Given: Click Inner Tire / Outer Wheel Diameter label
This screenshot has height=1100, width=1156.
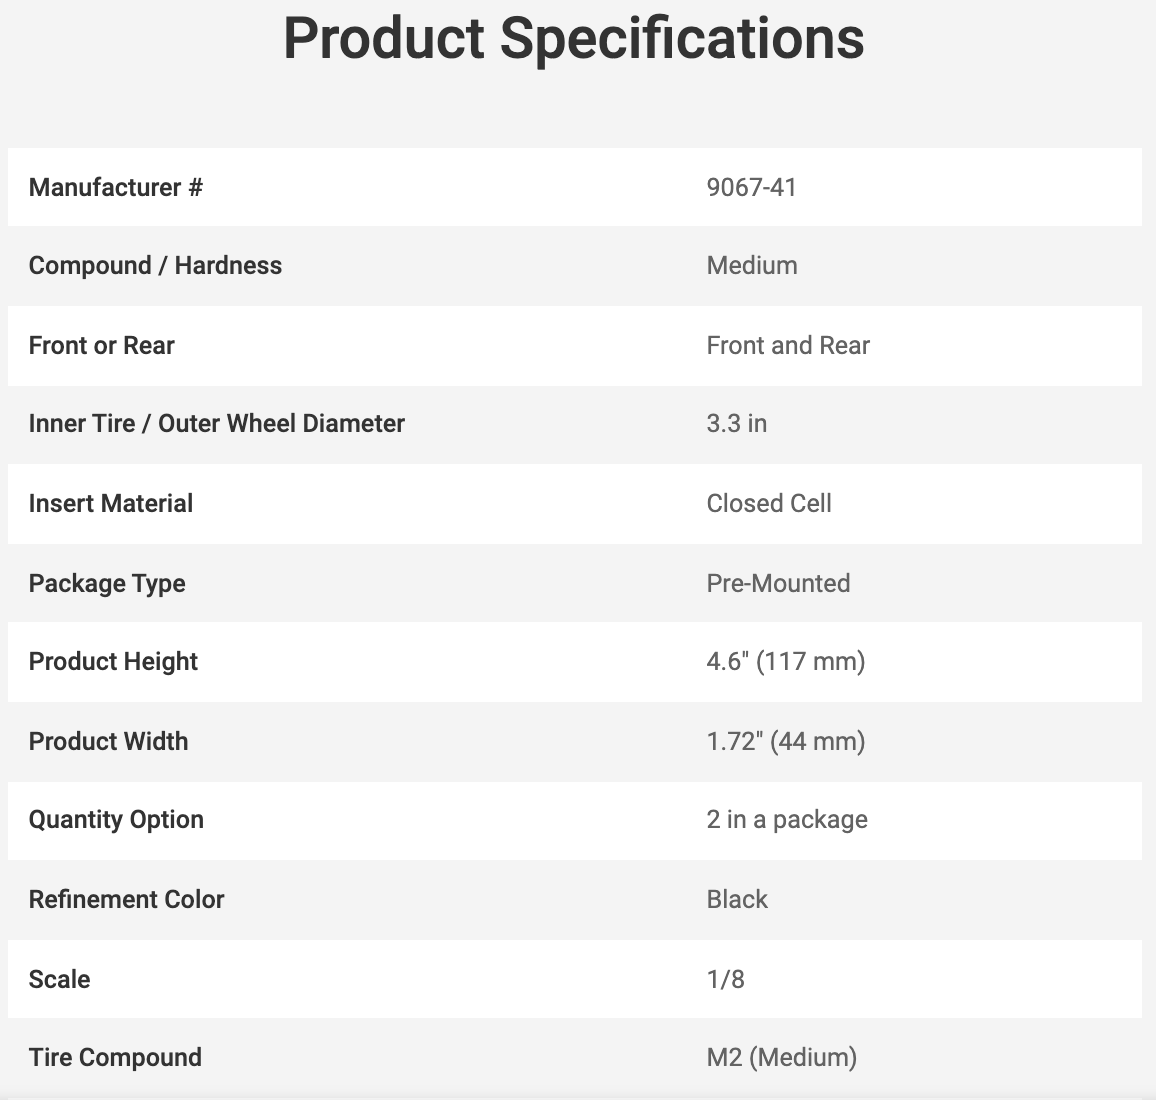Looking at the screenshot, I should click(216, 423).
